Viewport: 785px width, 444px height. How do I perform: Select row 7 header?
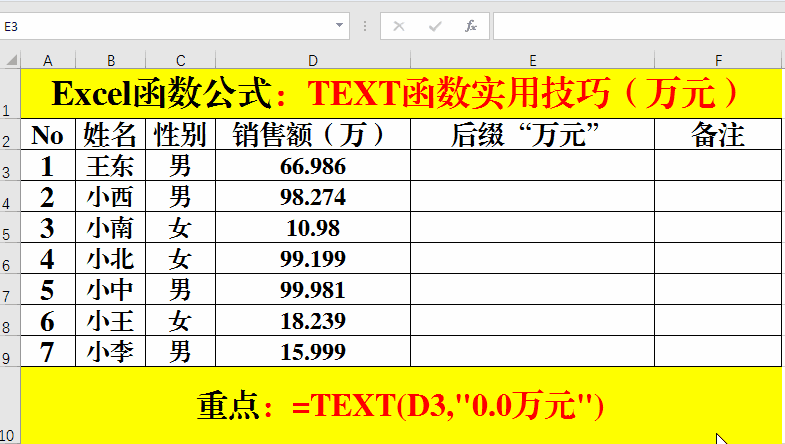(x=10, y=289)
